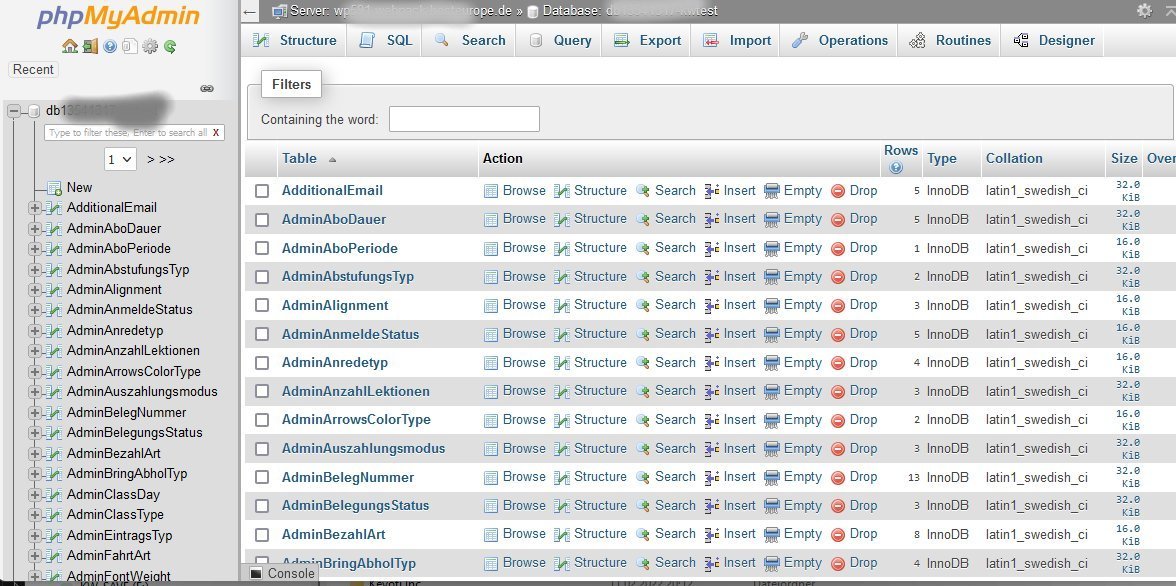Collapse the database tree node
Screen dimensions: 1176x586
(14, 111)
